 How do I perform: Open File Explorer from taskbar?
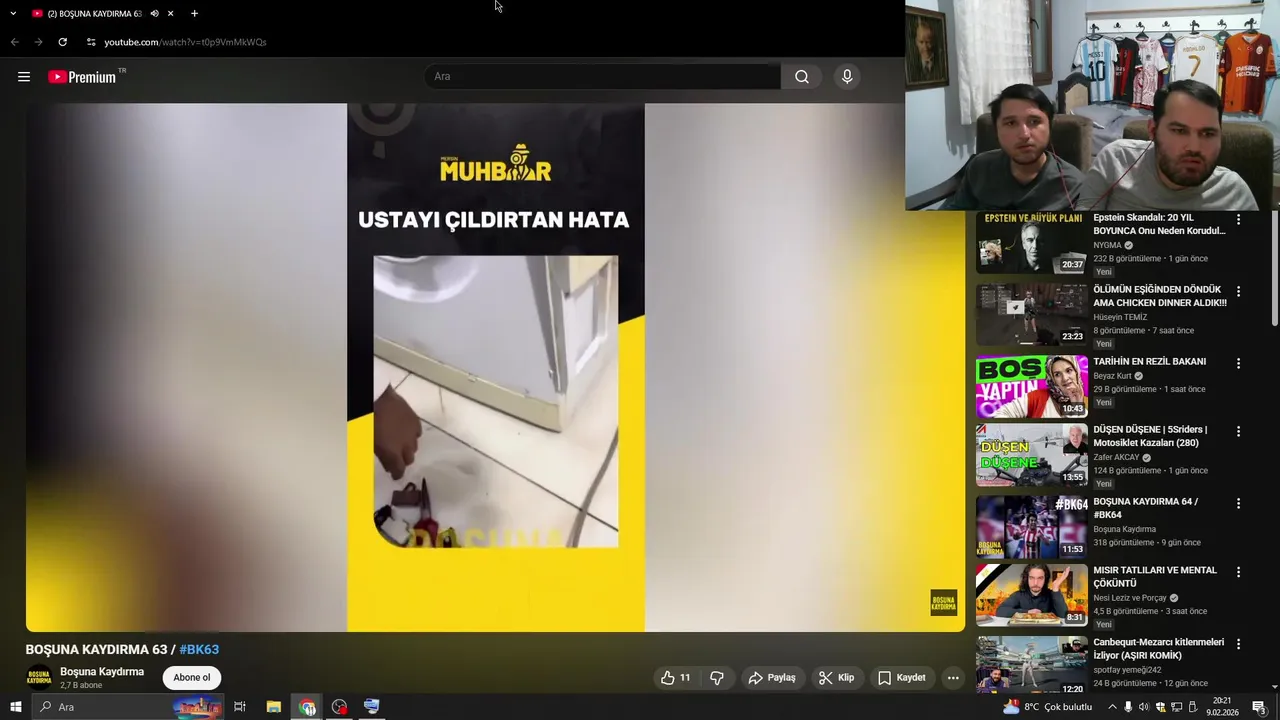click(x=273, y=707)
